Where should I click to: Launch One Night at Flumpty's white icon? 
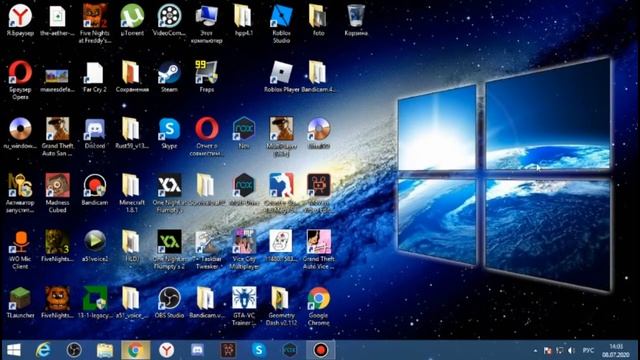click(169, 193)
